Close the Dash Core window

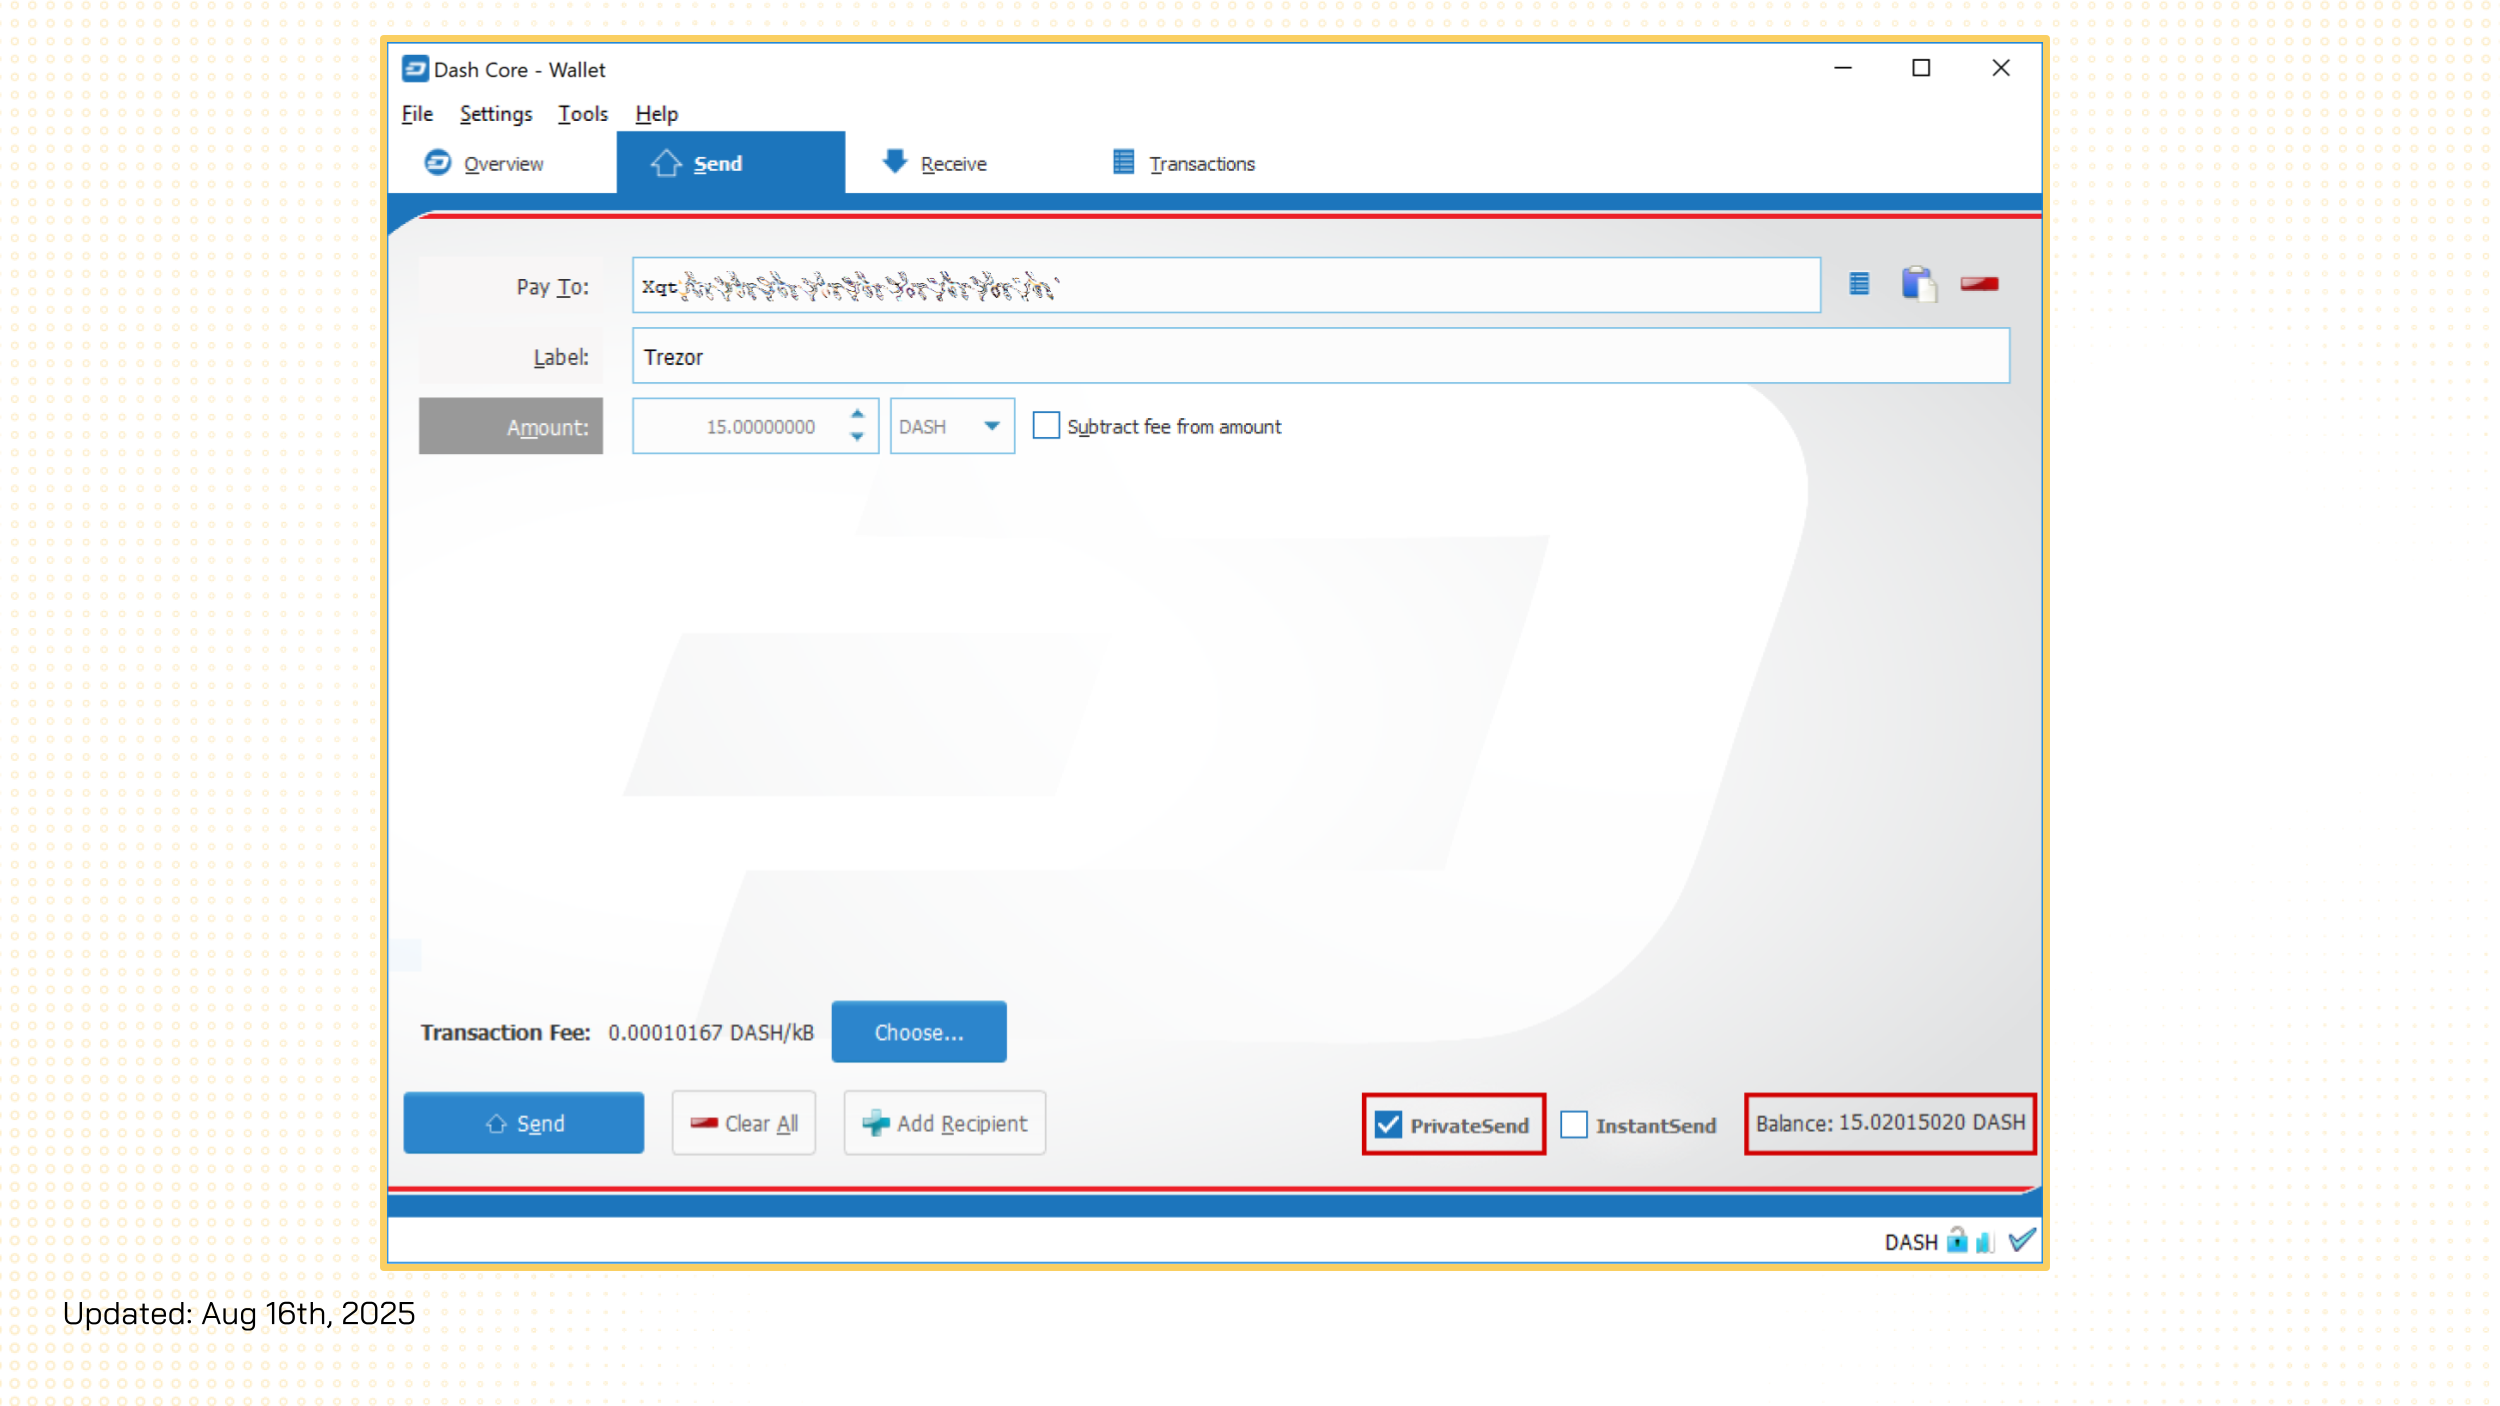pyautogui.click(x=2001, y=68)
